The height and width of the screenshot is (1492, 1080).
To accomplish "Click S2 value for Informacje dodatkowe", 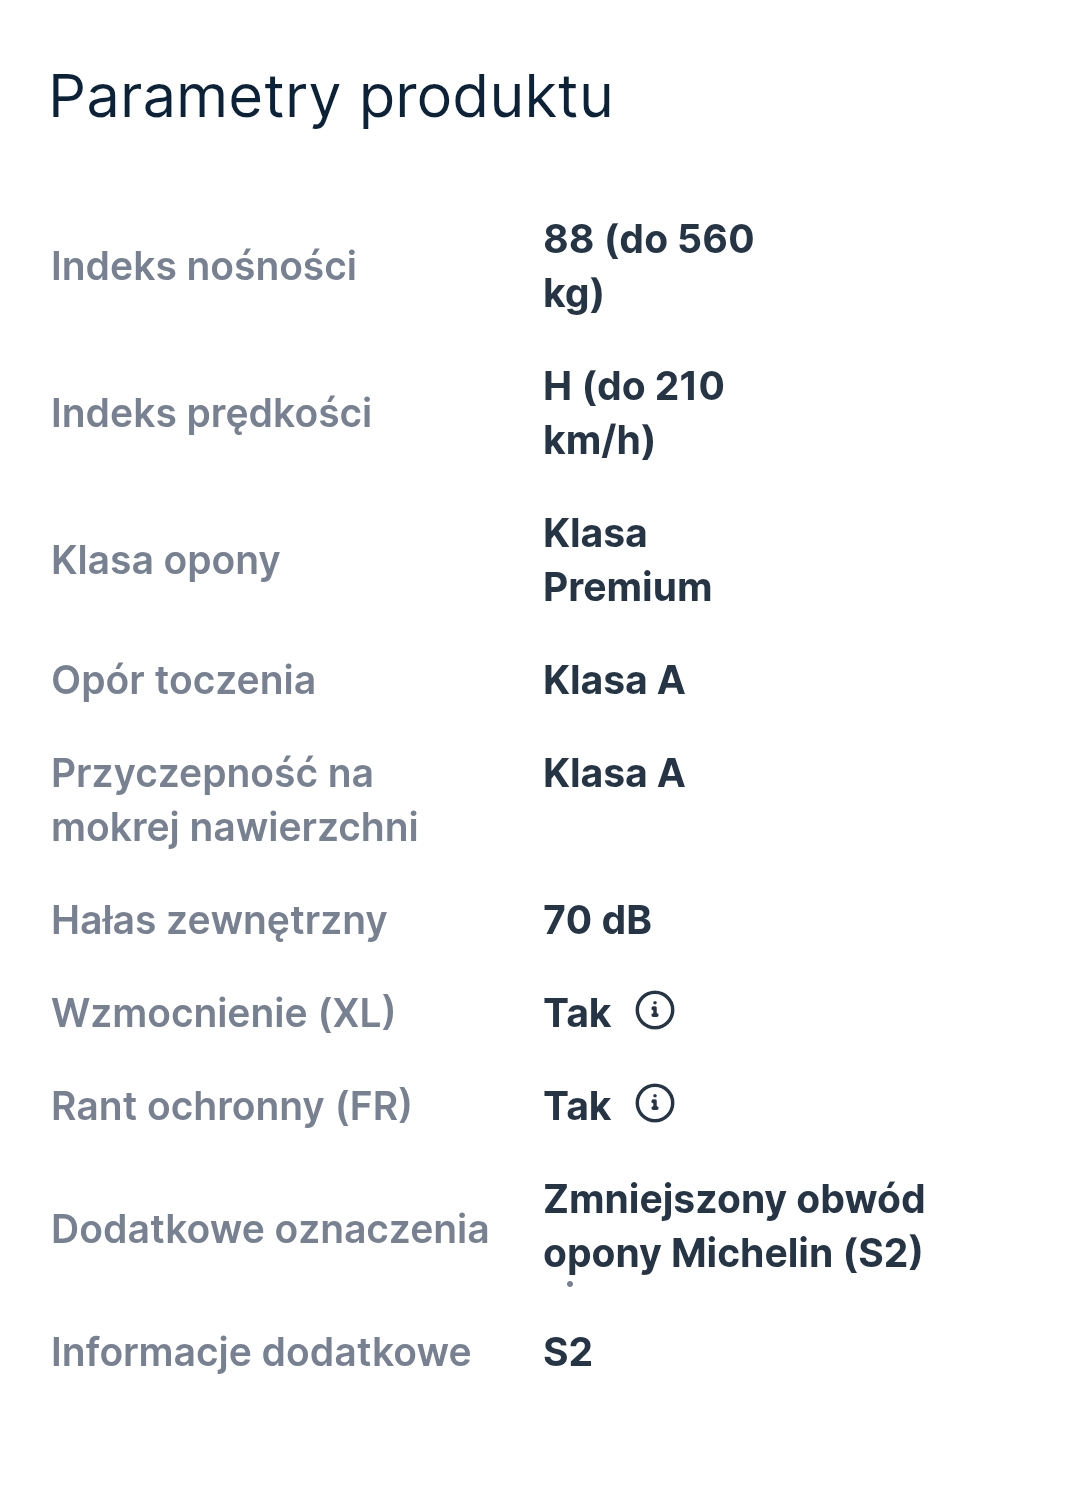I will point(568,1352).
